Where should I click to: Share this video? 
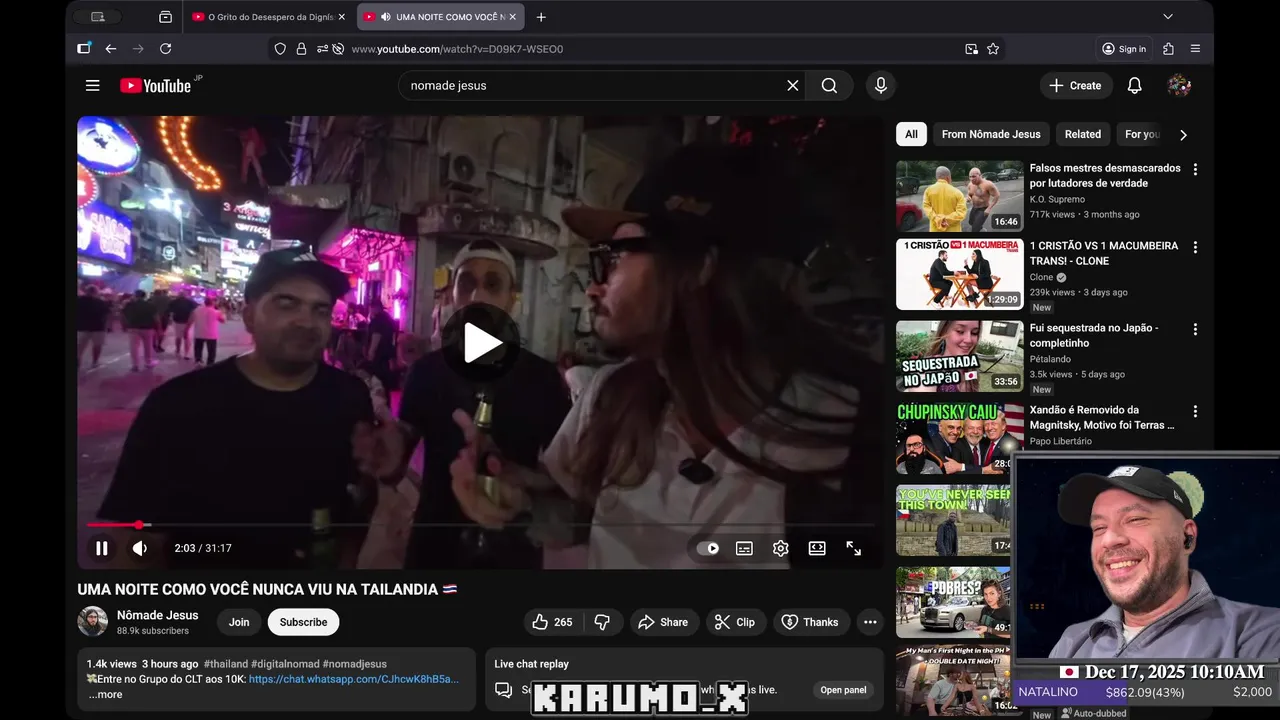663,622
